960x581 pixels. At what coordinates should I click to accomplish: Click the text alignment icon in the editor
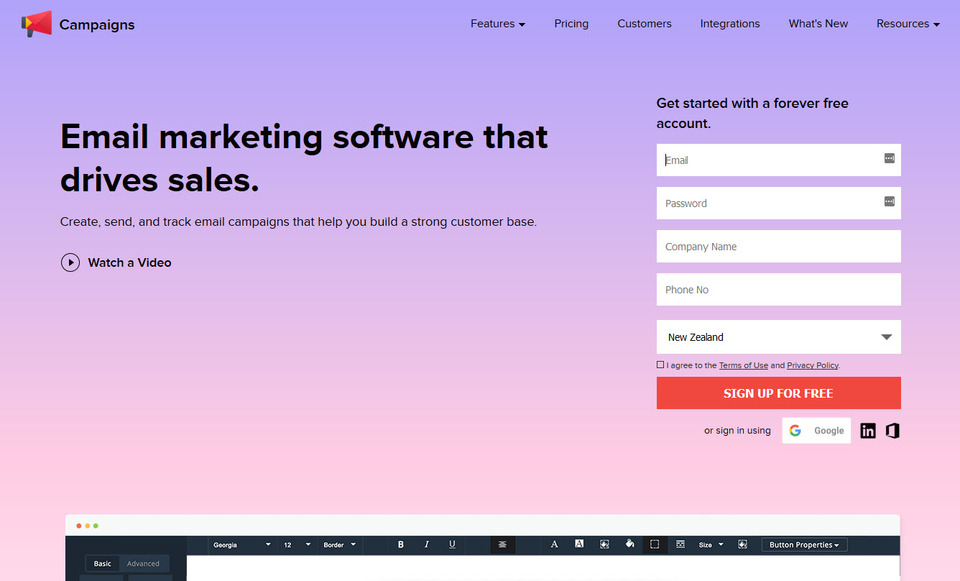click(x=502, y=545)
